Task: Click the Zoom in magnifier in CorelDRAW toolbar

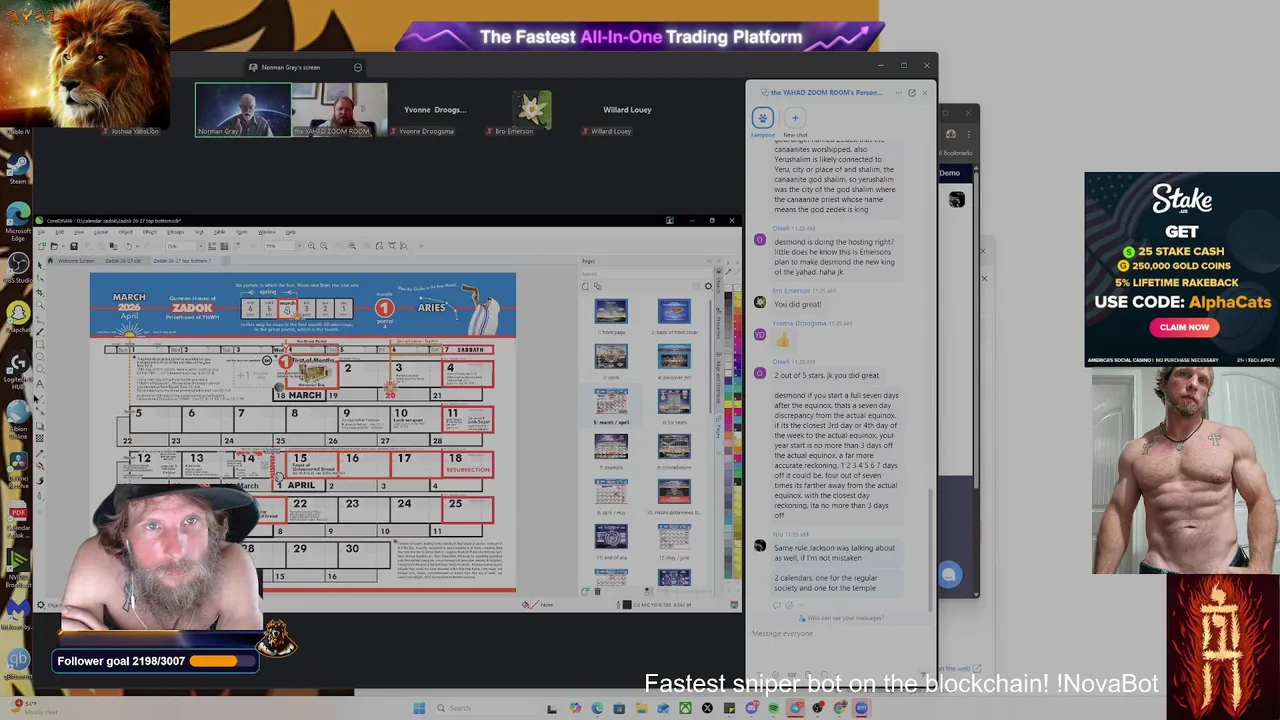Action: pos(311,246)
